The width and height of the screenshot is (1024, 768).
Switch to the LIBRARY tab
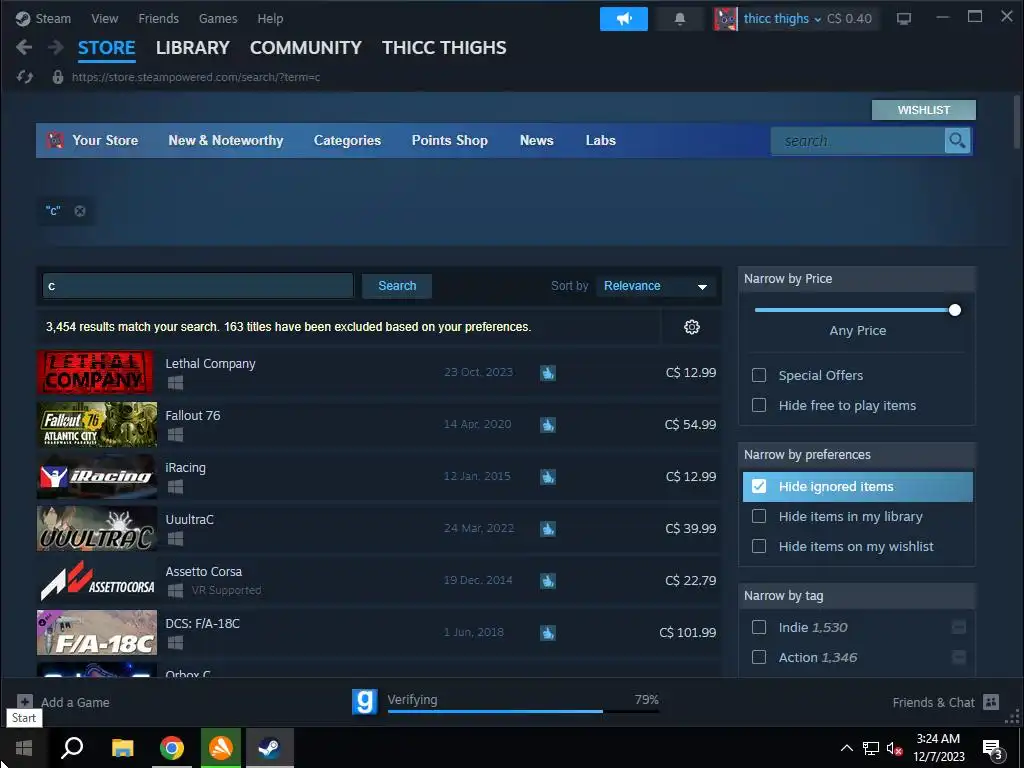coord(193,48)
